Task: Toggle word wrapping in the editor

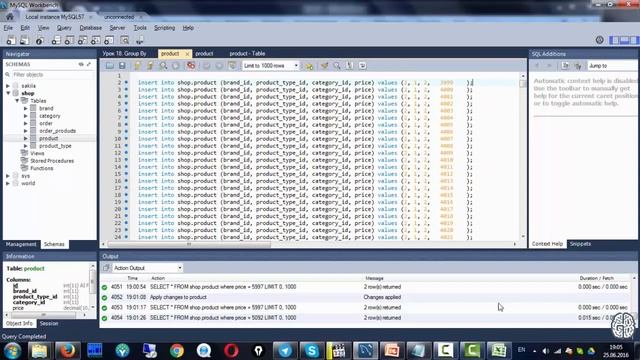Action: pos(362,66)
